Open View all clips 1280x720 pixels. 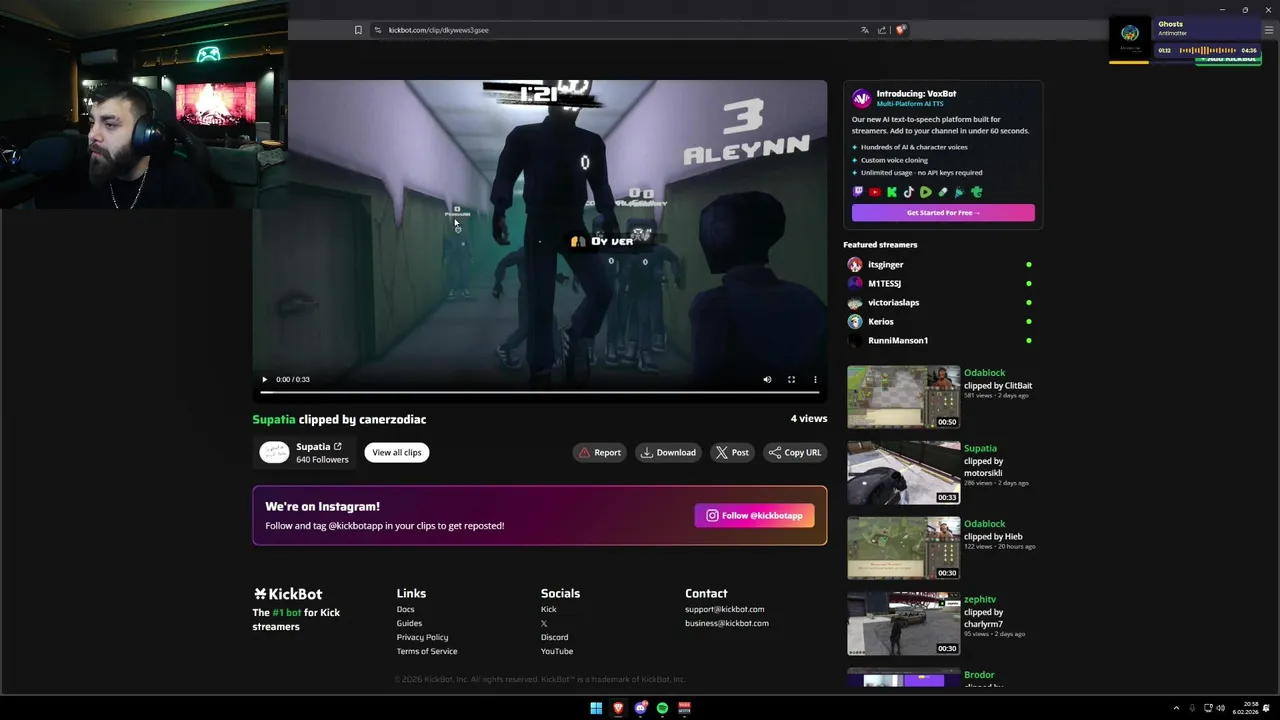pyautogui.click(x=397, y=453)
